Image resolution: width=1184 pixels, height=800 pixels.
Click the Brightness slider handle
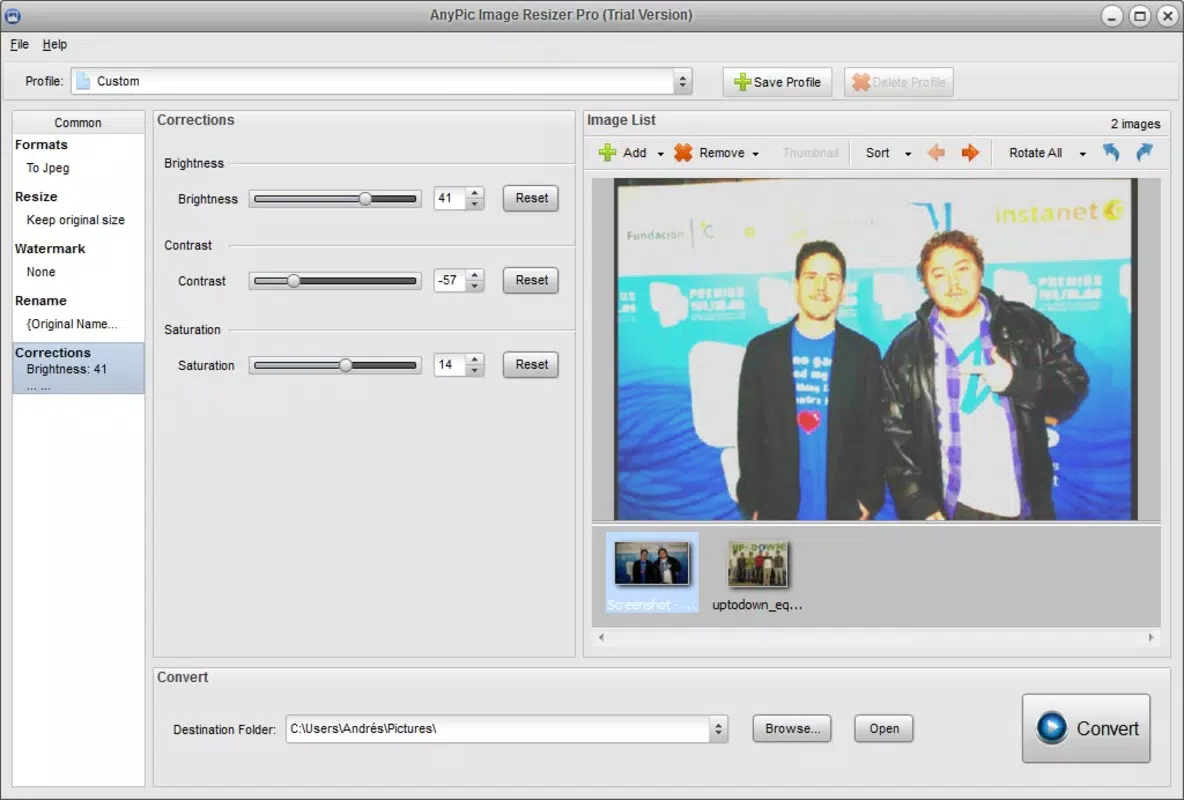pos(365,199)
